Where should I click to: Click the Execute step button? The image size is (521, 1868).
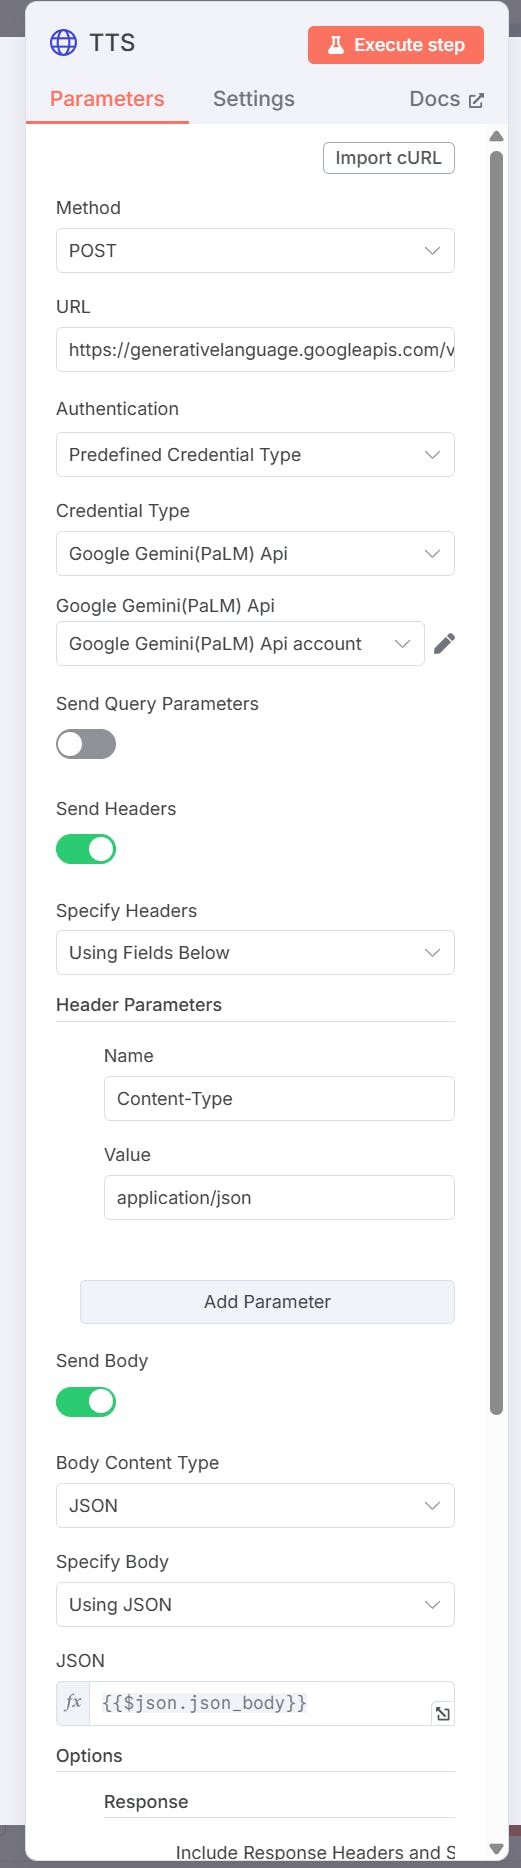tap(396, 45)
